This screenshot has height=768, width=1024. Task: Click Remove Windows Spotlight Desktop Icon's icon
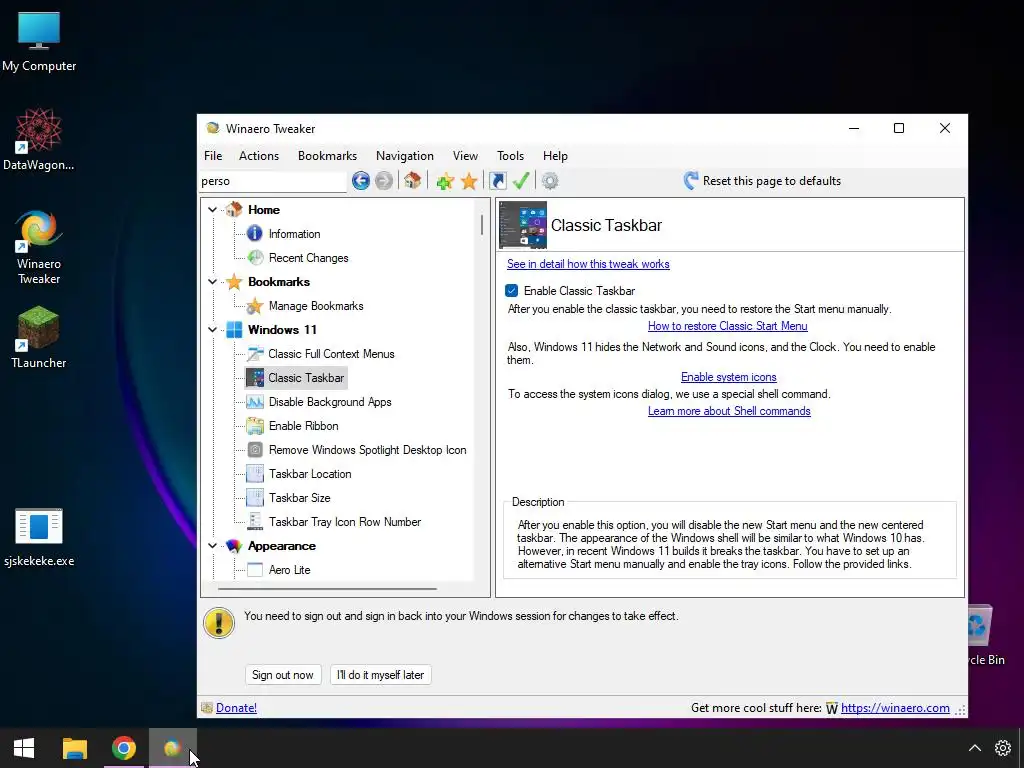pyautogui.click(x=255, y=450)
